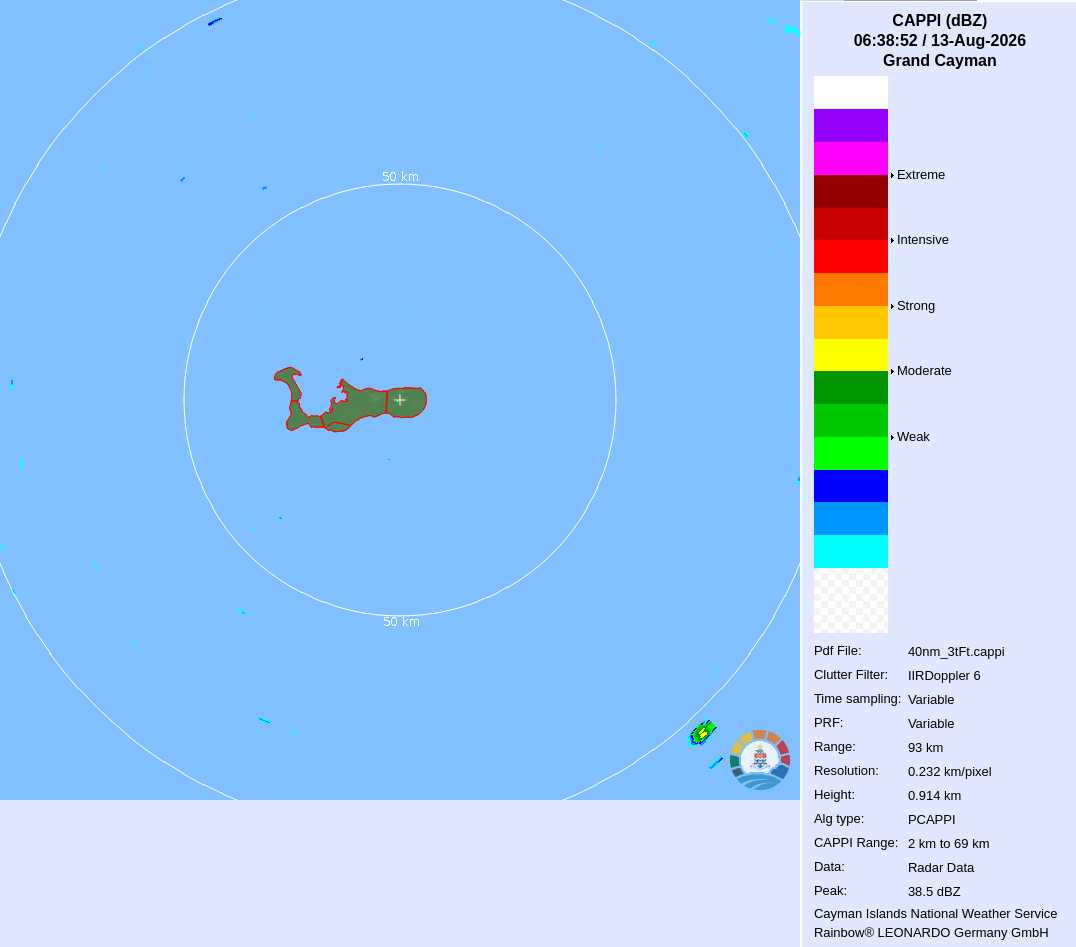Viewport: 1076px width, 947px height.
Task: Click the green rain cell near logo
Action: tap(703, 733)
